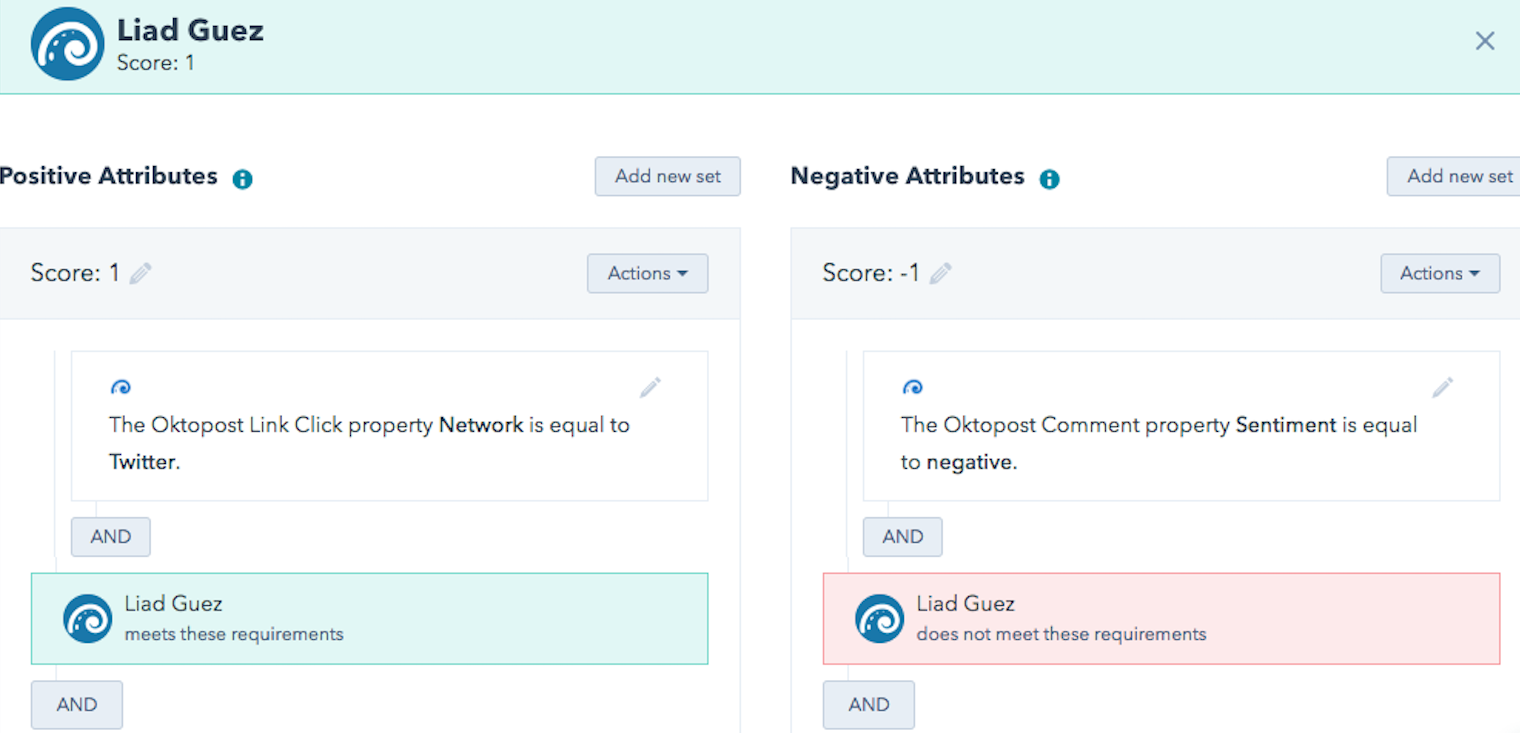Click the Oktopost icon on the Link Click card
1520x733 pixels.
(x=121, y=387)
